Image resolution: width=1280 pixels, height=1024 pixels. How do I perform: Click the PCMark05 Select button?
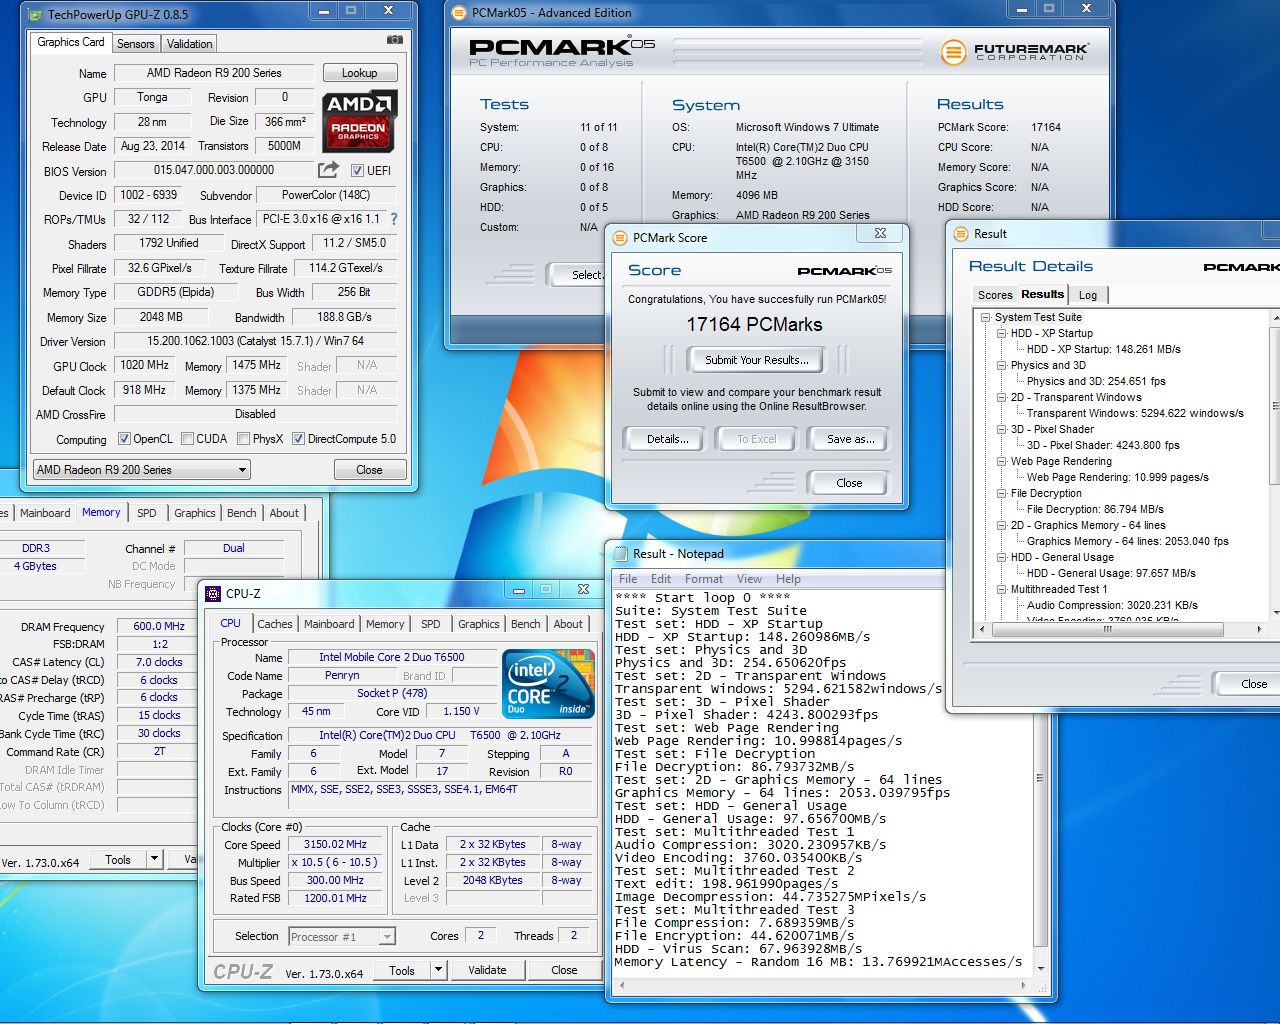point(578,275)
